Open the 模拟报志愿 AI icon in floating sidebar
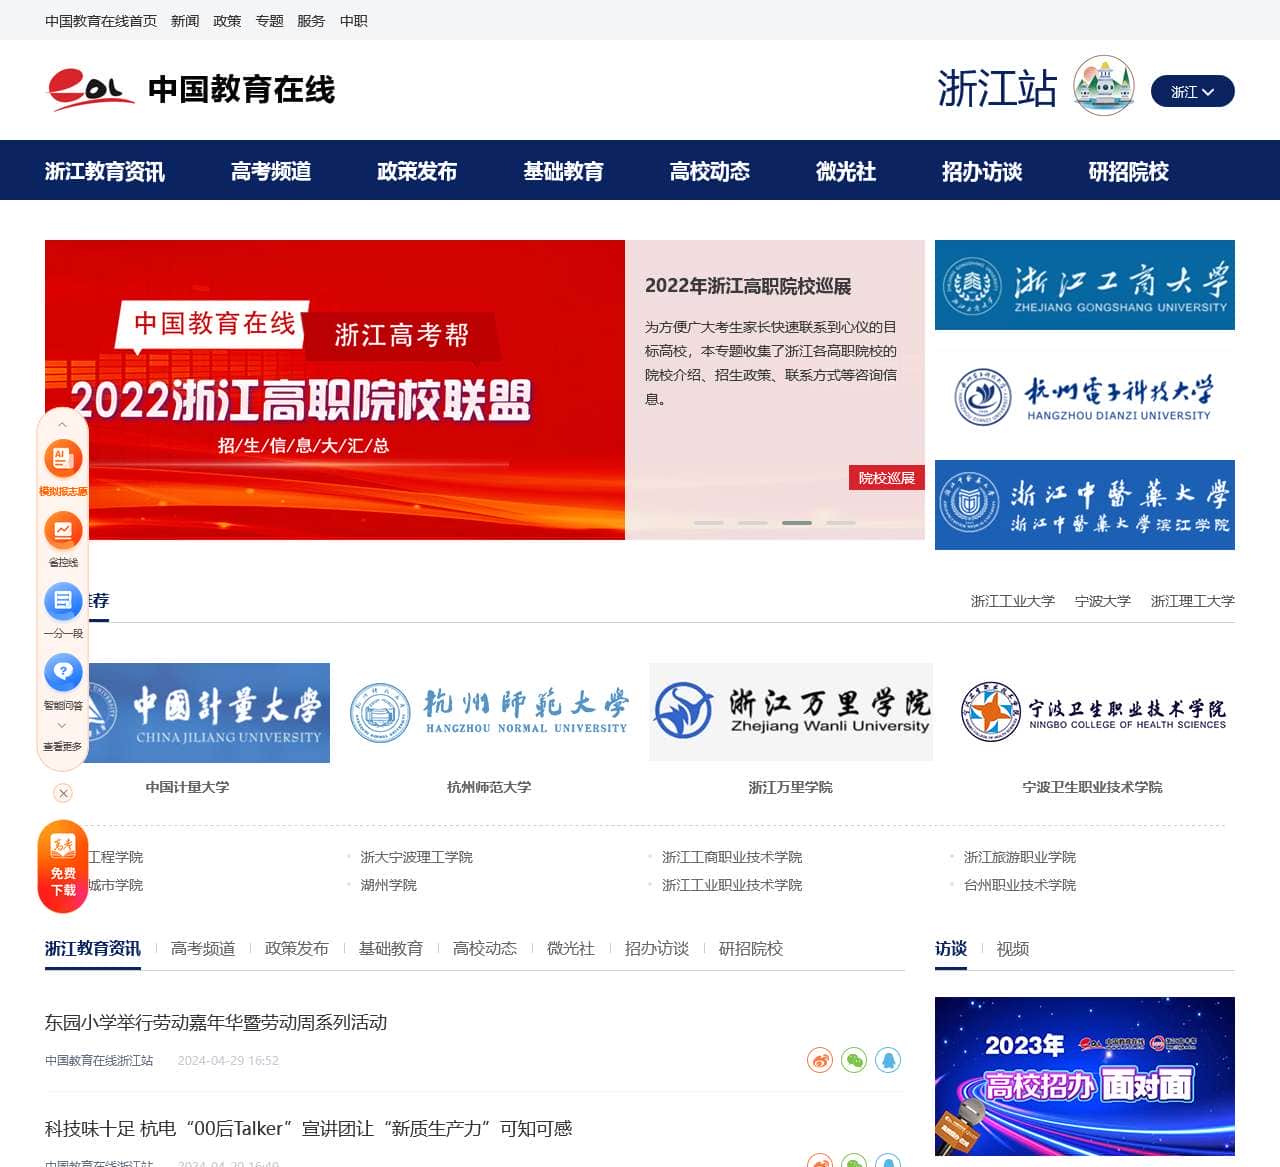This screenshot has height=1167, width=1280. pos(63,459)
